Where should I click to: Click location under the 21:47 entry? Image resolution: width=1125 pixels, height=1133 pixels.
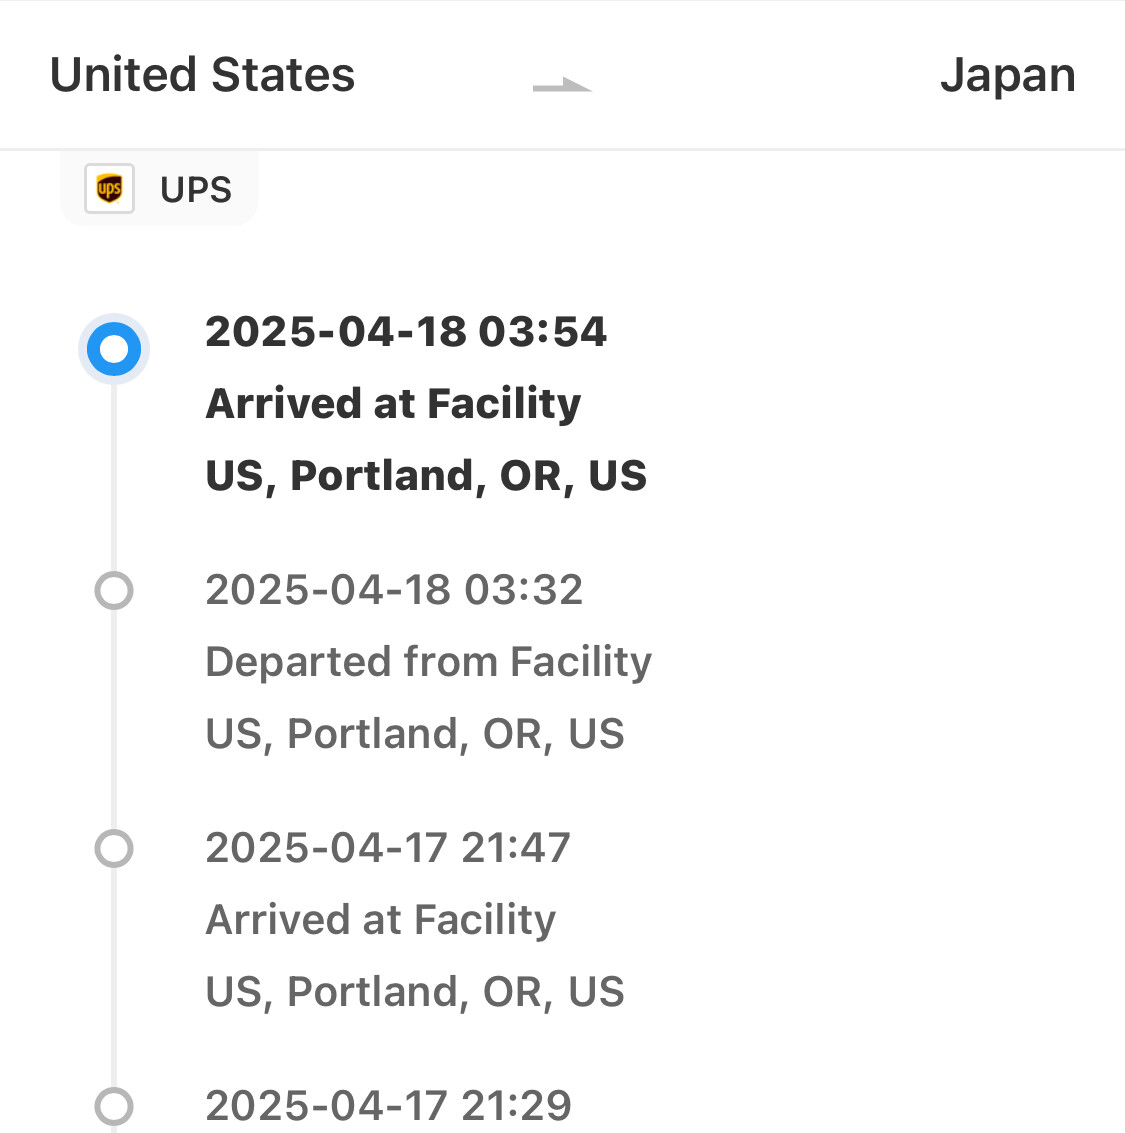coord(415,992)
